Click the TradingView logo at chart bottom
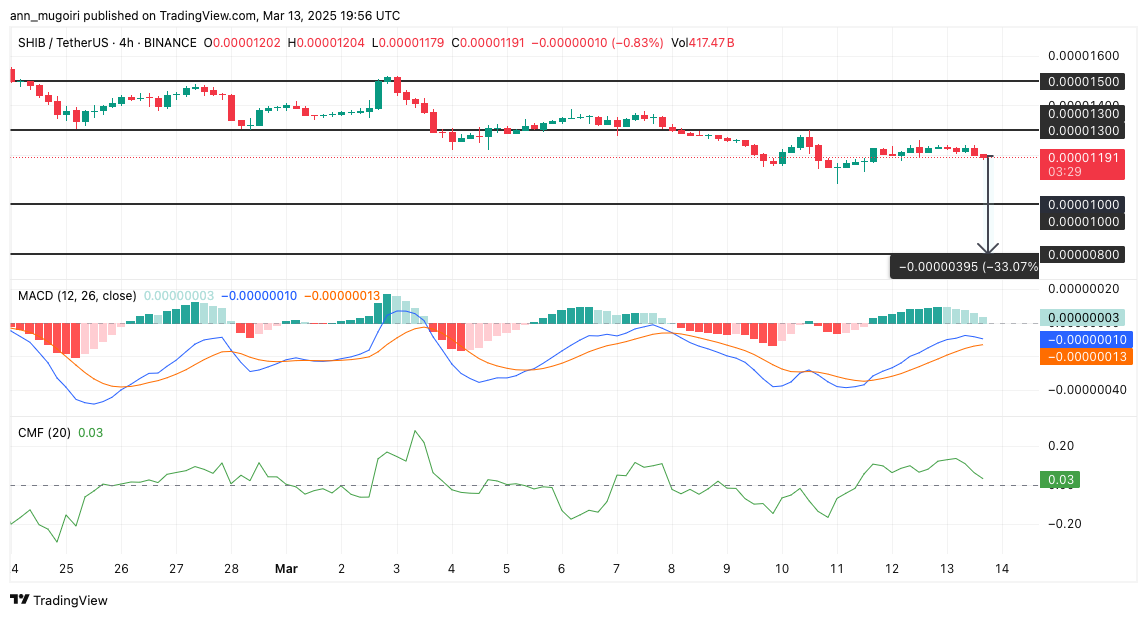1147x617 pixels. 59,600
